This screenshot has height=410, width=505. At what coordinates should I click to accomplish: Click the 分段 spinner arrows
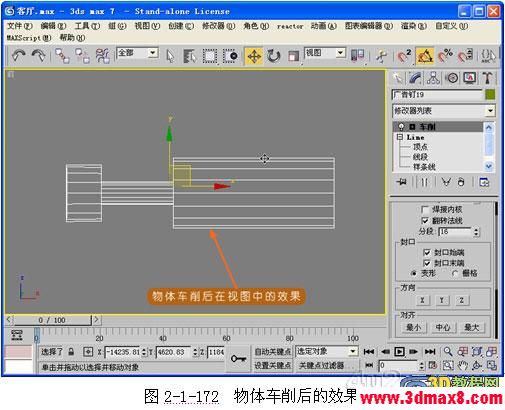click(476, 232)
